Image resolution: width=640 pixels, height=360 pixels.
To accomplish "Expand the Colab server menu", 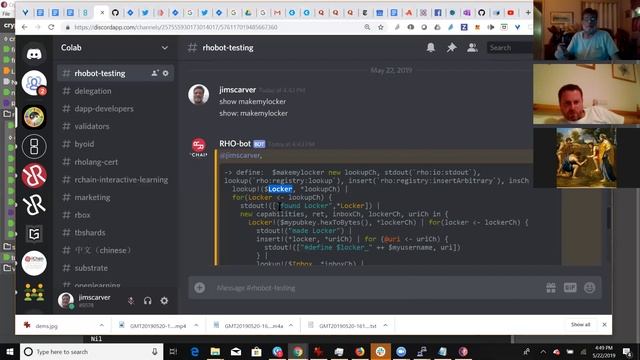I will [164, 48].
